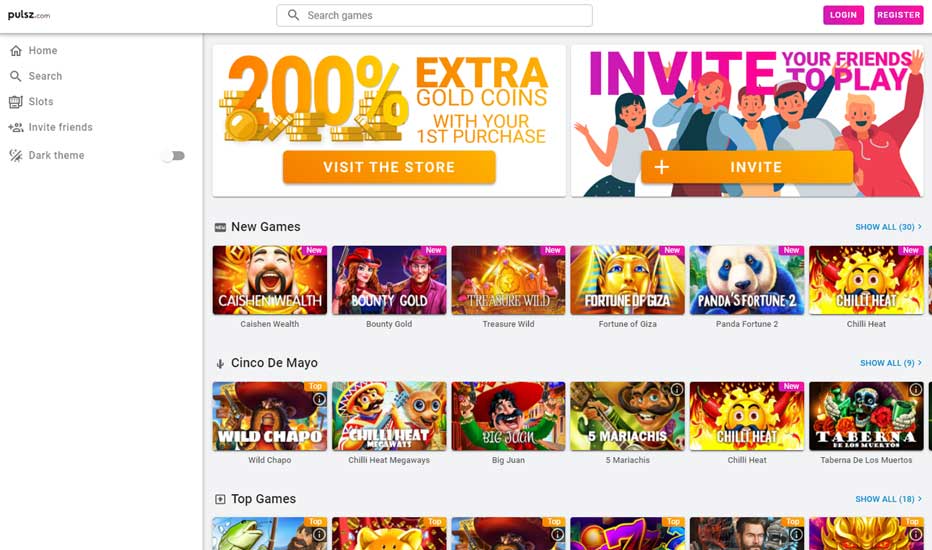Focus the Search games input field
The width and height of the screenshot is (932, 550).
click(x=434, y=15)
